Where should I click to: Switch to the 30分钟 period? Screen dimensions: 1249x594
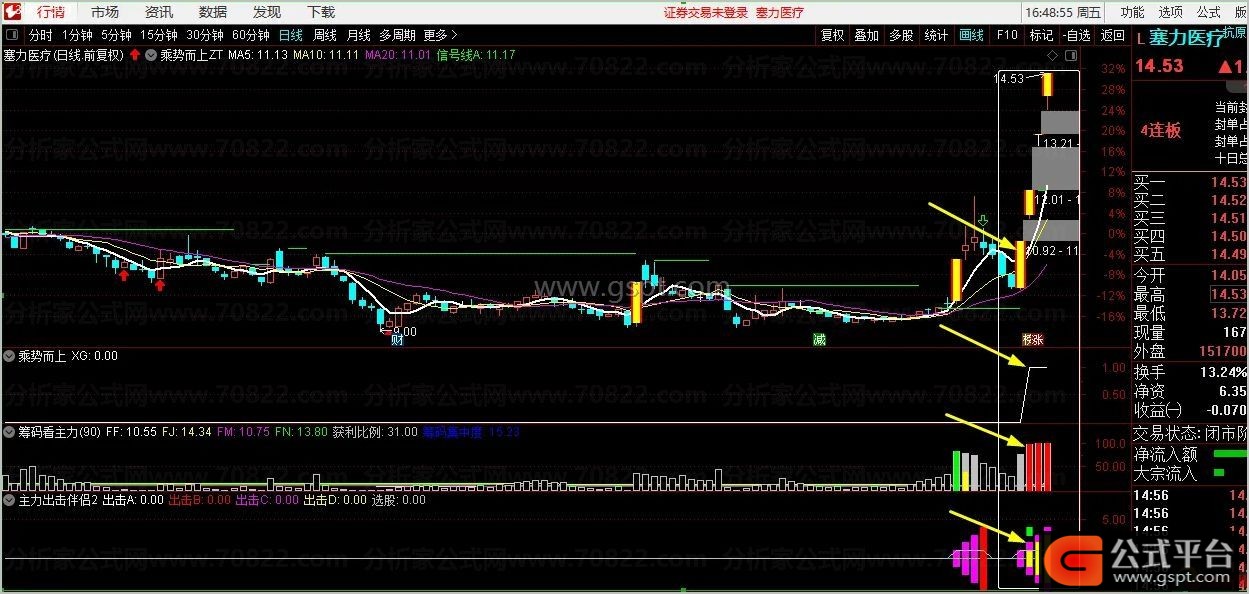pos(204,35)
